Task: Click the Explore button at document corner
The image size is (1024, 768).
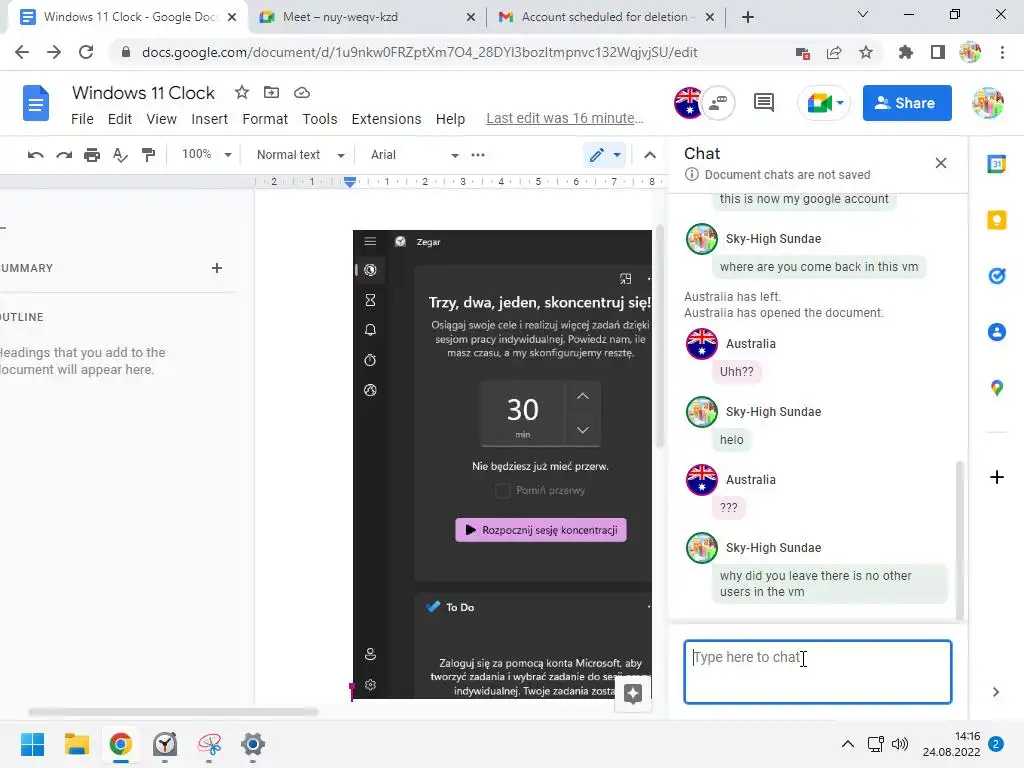Action: (633, 694)
